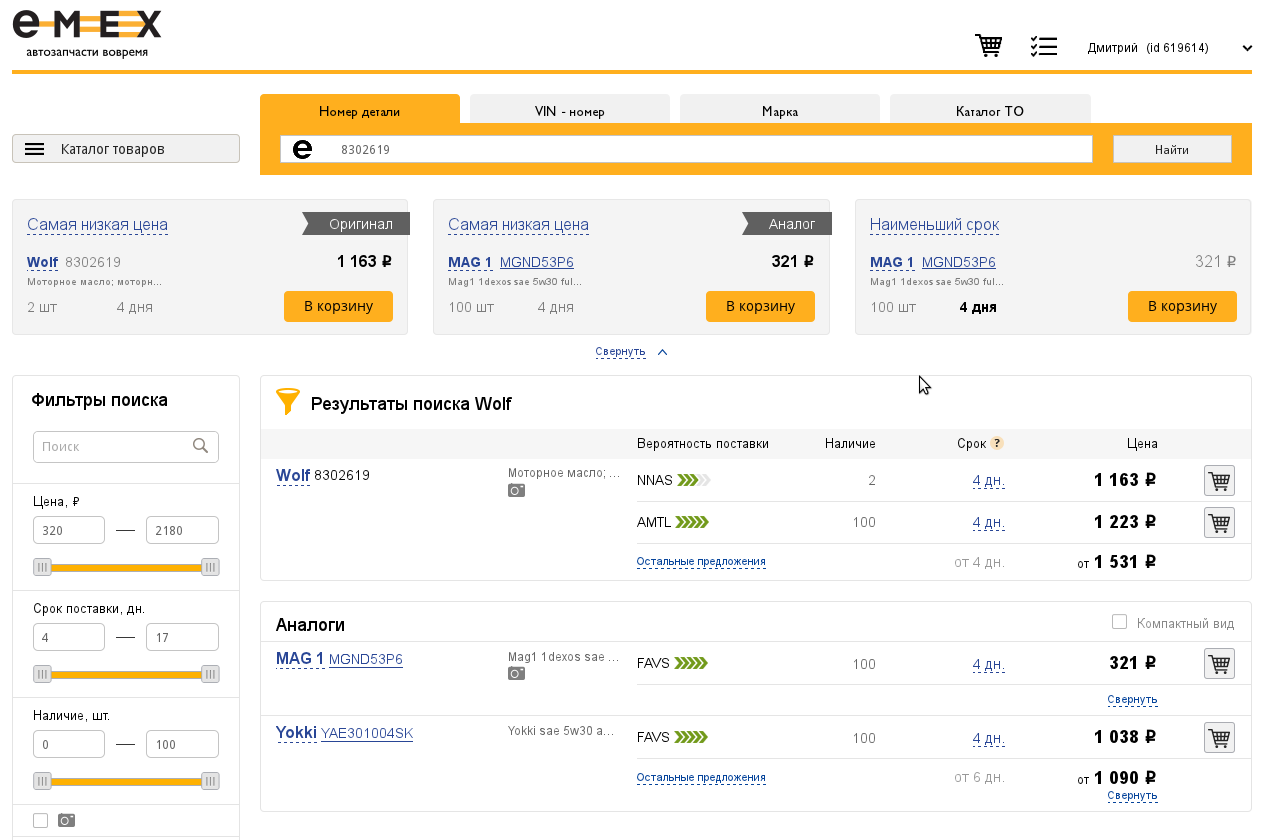The height and width of the screenshot is (840, 1273).
Task: Grab the right handle of Наличие slider
Action: point(210,781)
